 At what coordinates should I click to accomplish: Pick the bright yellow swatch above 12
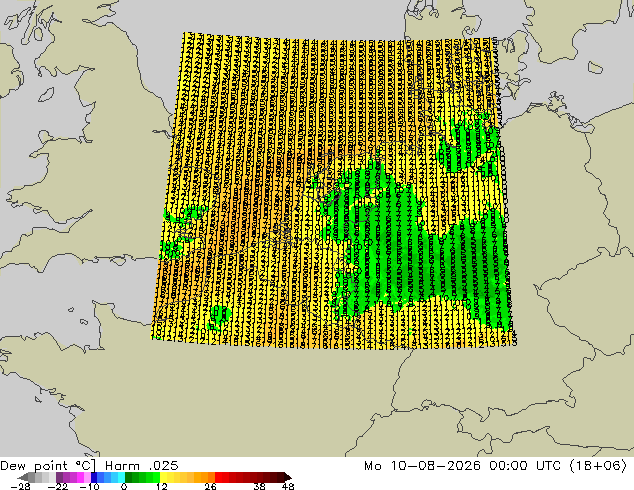point(163,477)
